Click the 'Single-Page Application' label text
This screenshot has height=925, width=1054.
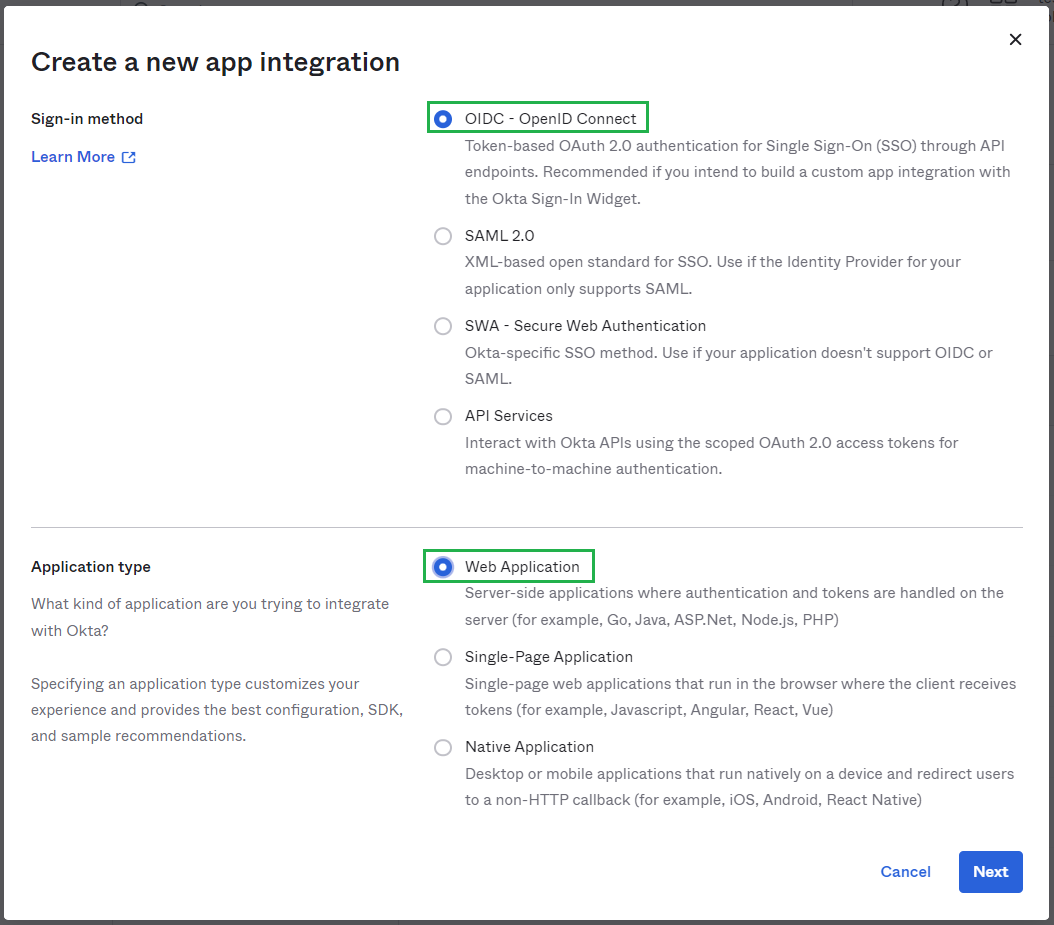point(549,657)
